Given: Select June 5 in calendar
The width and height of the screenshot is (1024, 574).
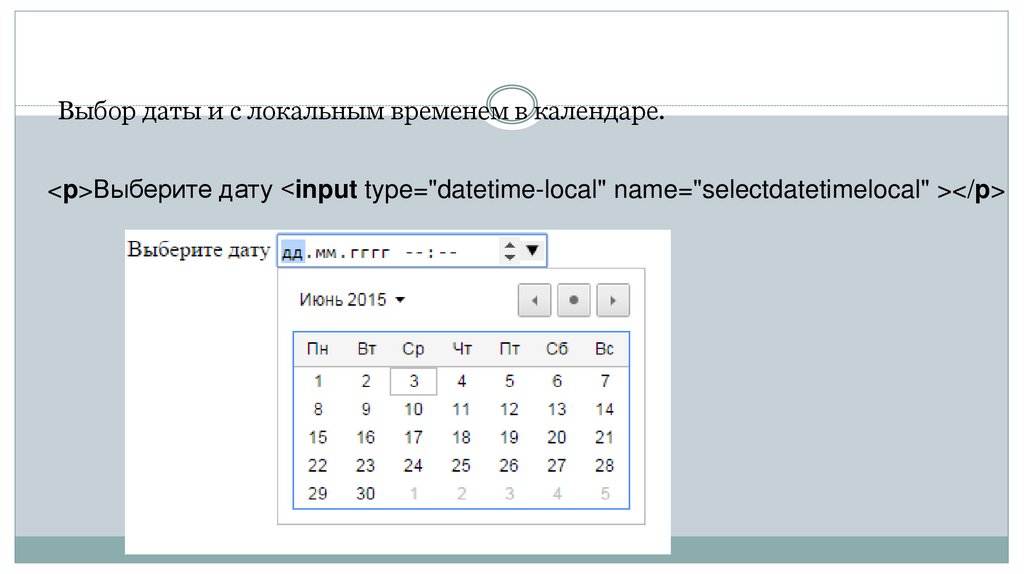Looking at the screenshot, I should 509,381.
